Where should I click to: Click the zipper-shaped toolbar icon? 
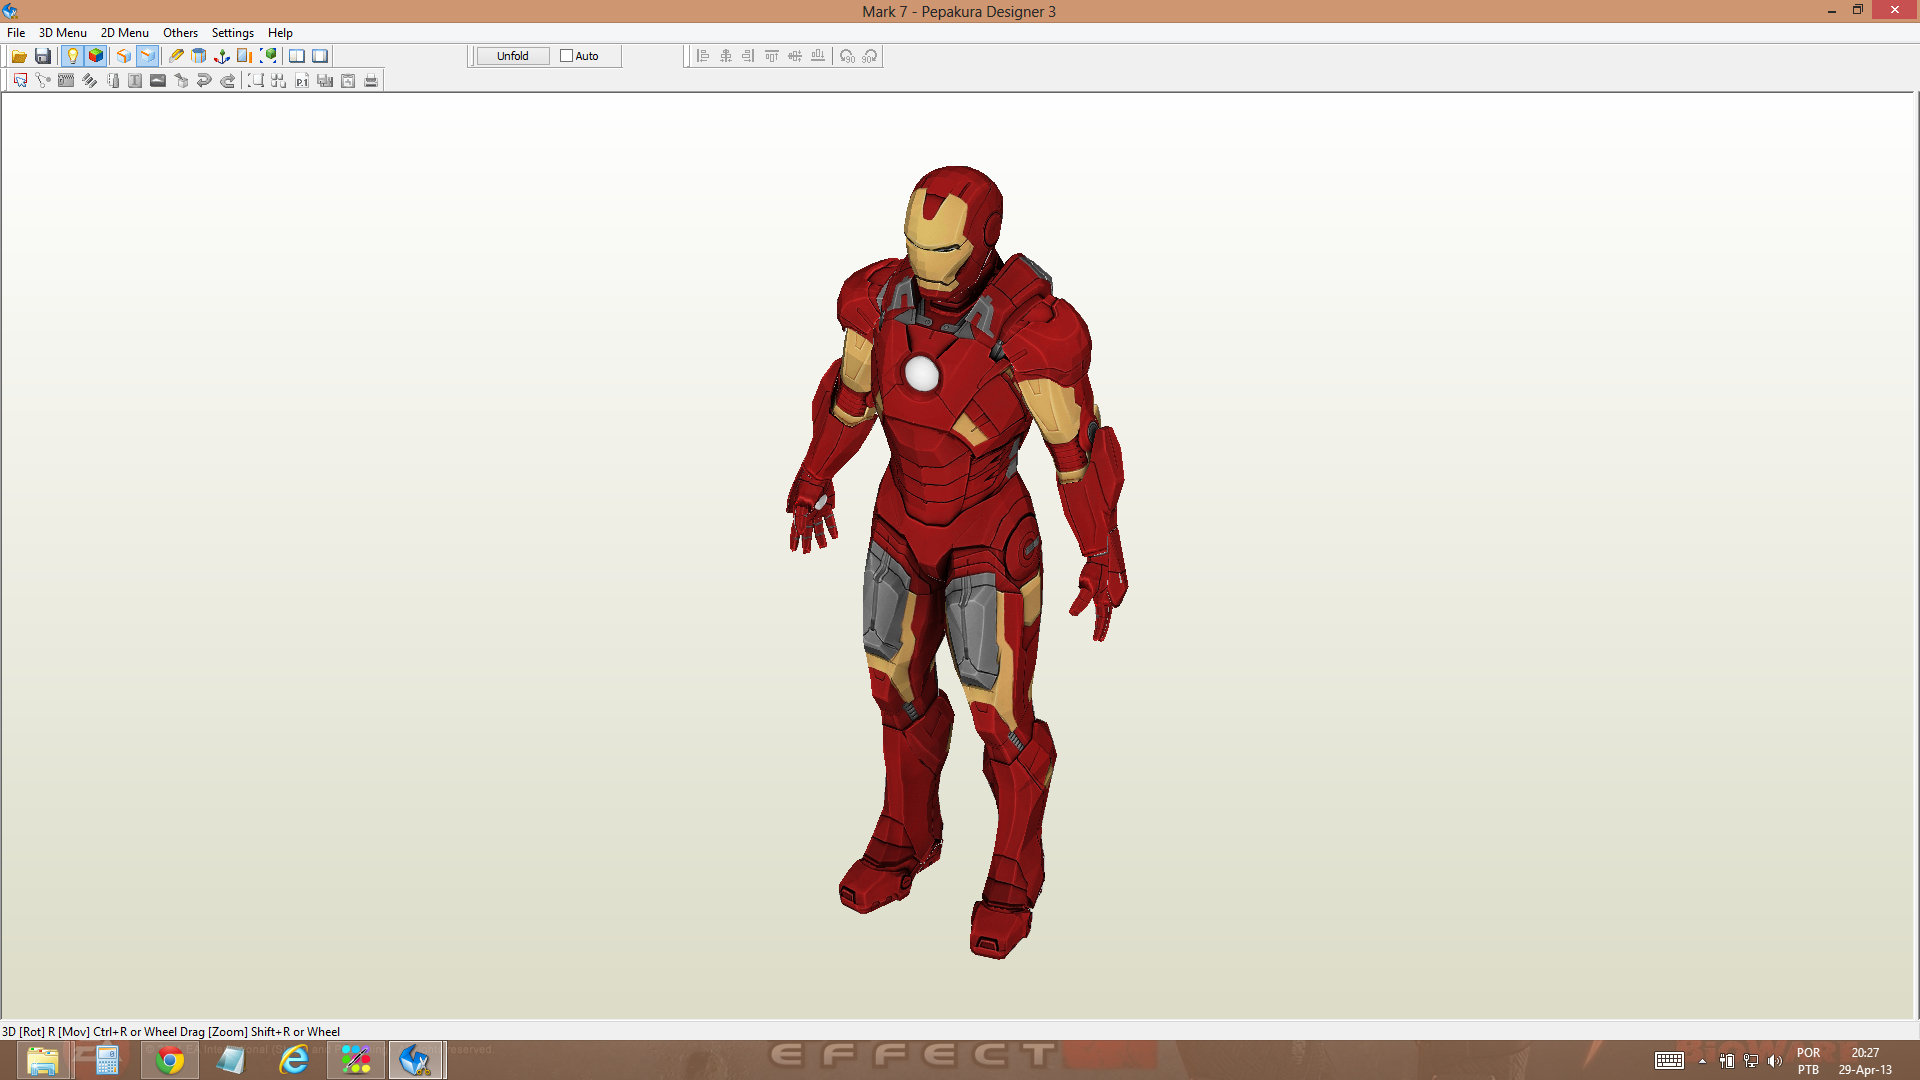coord(66,81)
